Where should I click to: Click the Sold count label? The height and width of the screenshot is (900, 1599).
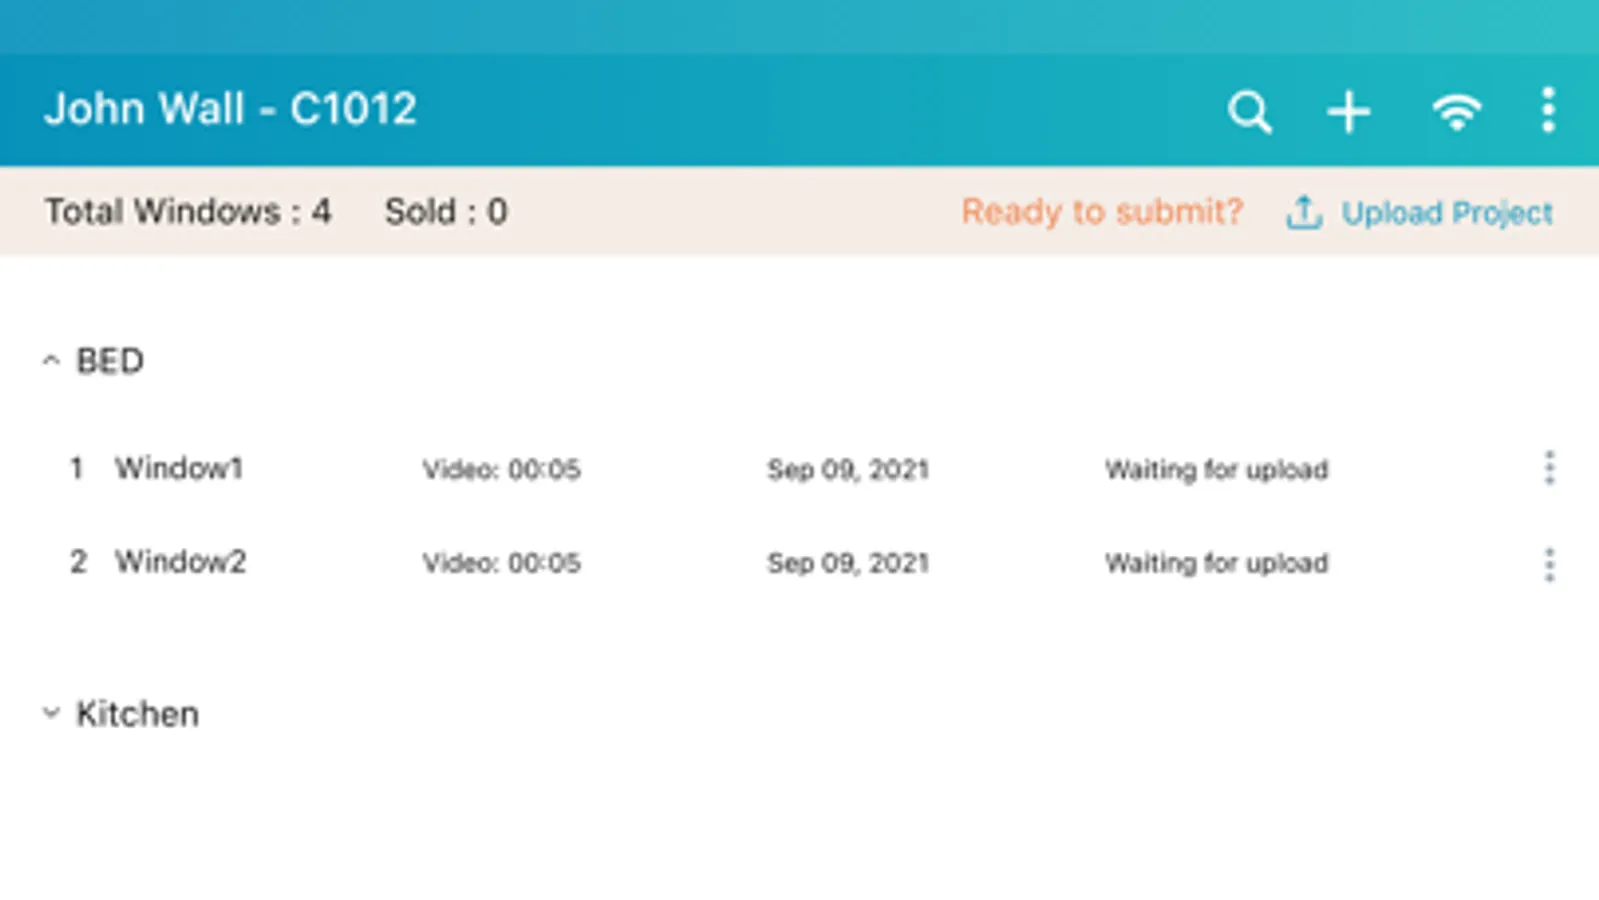446,211
